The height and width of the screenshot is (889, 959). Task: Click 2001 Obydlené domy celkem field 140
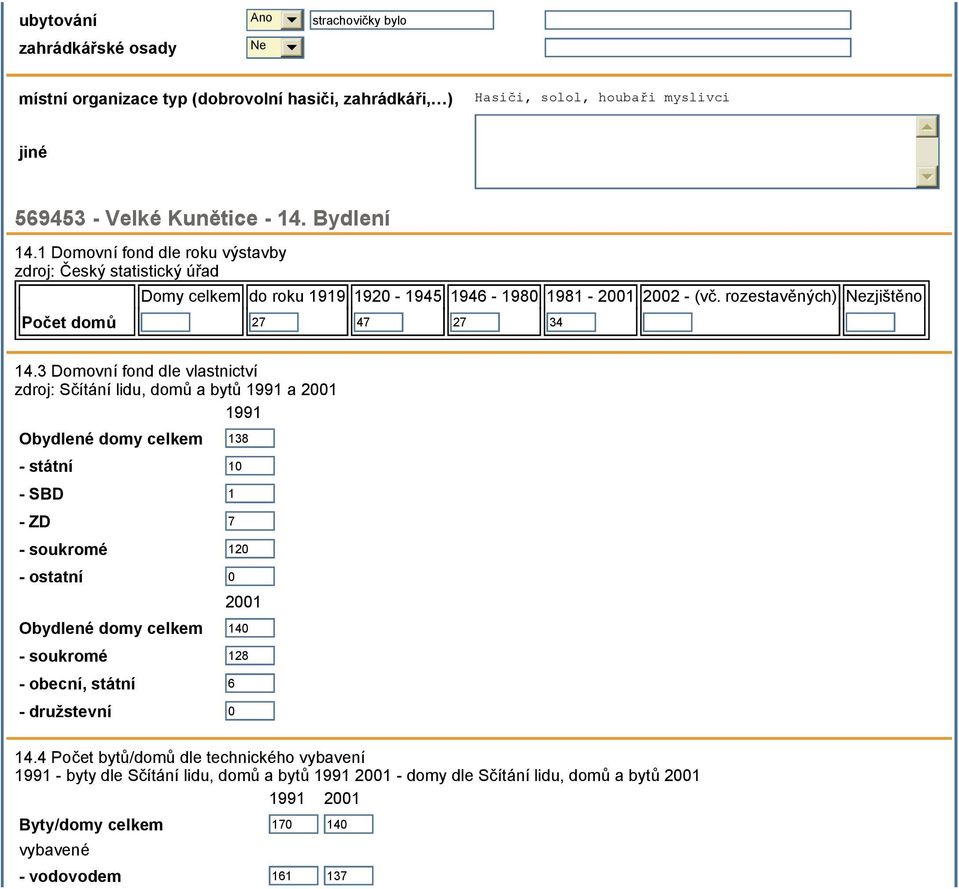[250, 628]
